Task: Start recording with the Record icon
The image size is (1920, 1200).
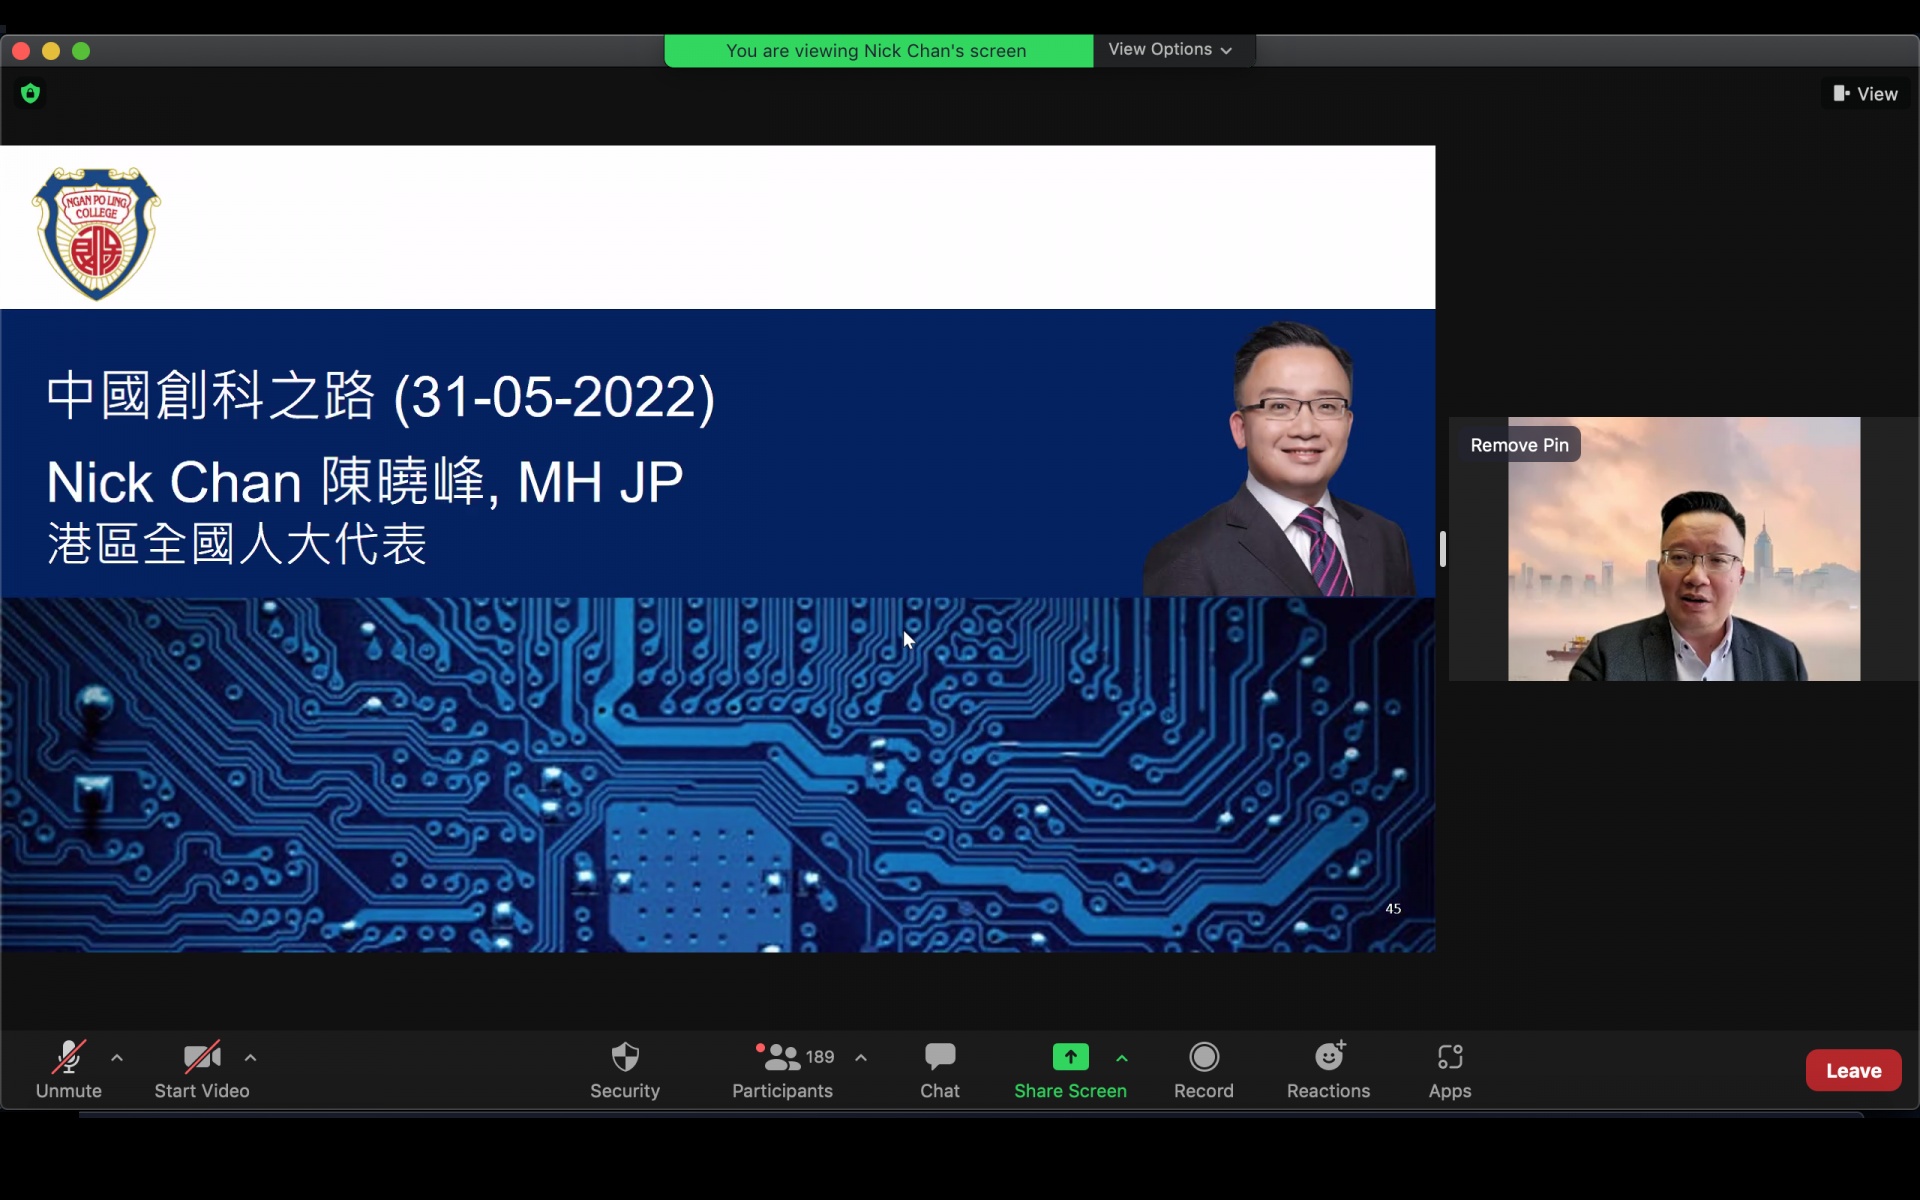Action: pyautogui.click(x=1203, y=1058)
